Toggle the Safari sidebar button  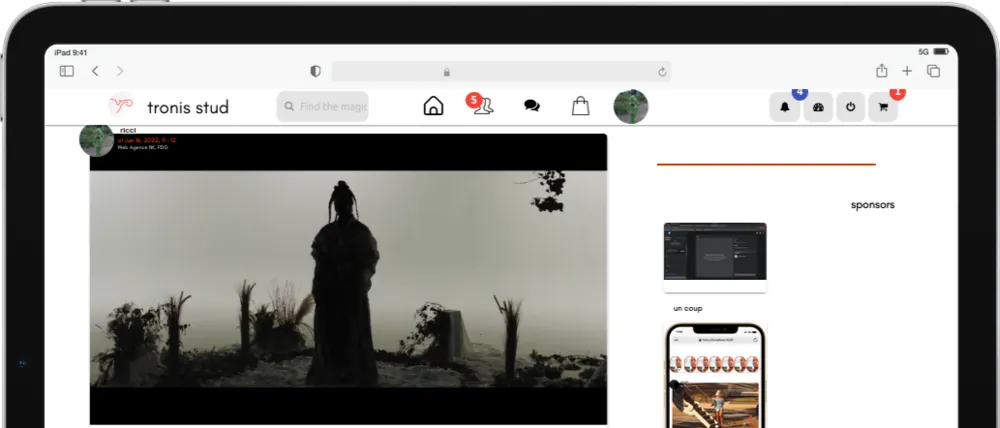point(67,71)
